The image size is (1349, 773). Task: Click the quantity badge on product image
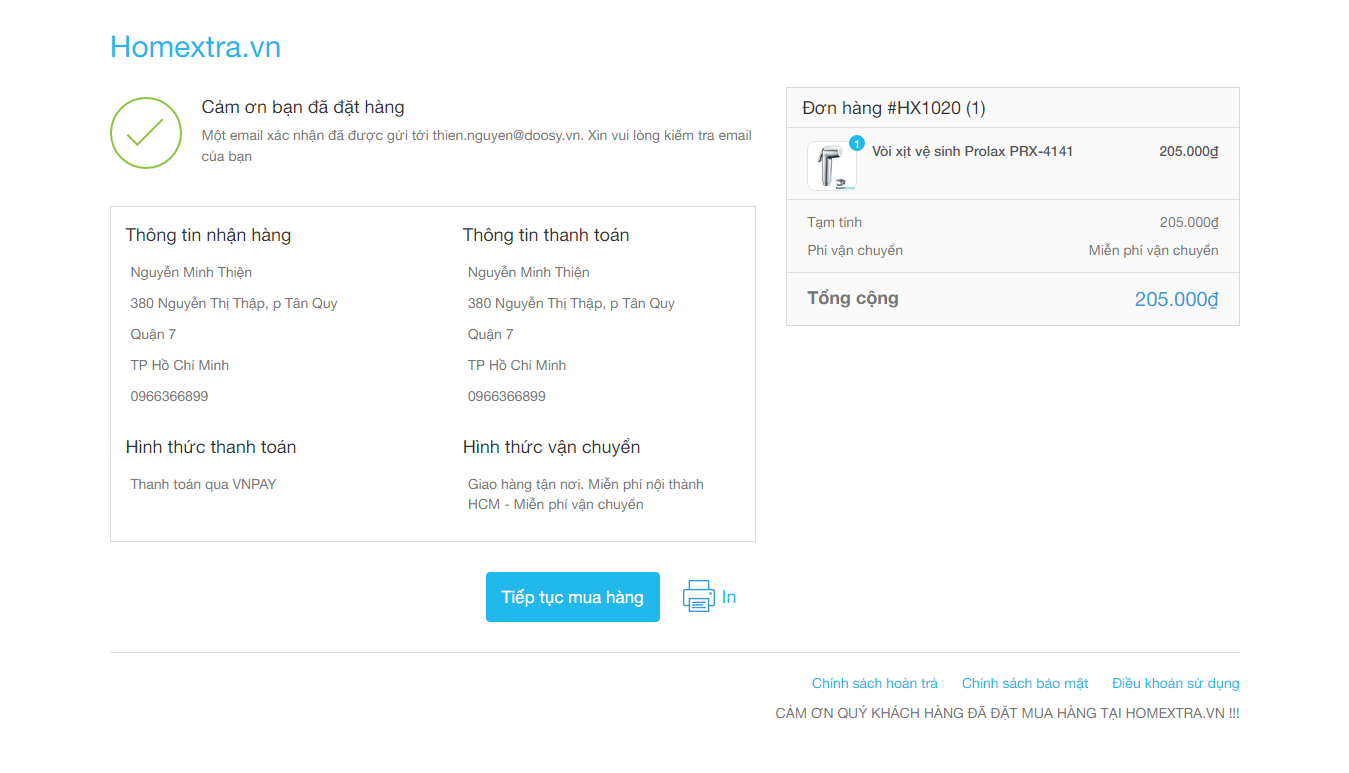[x=856, y=143]
